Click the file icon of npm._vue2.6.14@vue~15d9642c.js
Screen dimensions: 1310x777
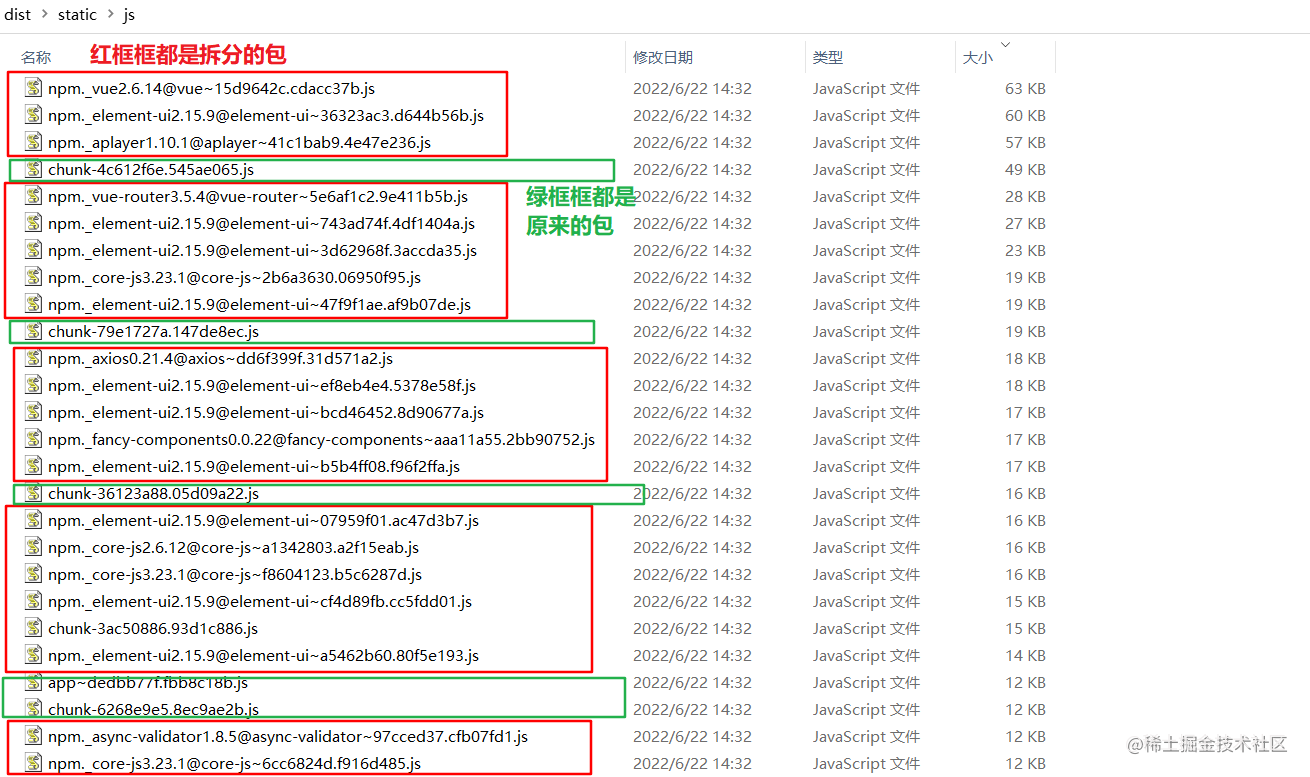[x=33, y=88]
